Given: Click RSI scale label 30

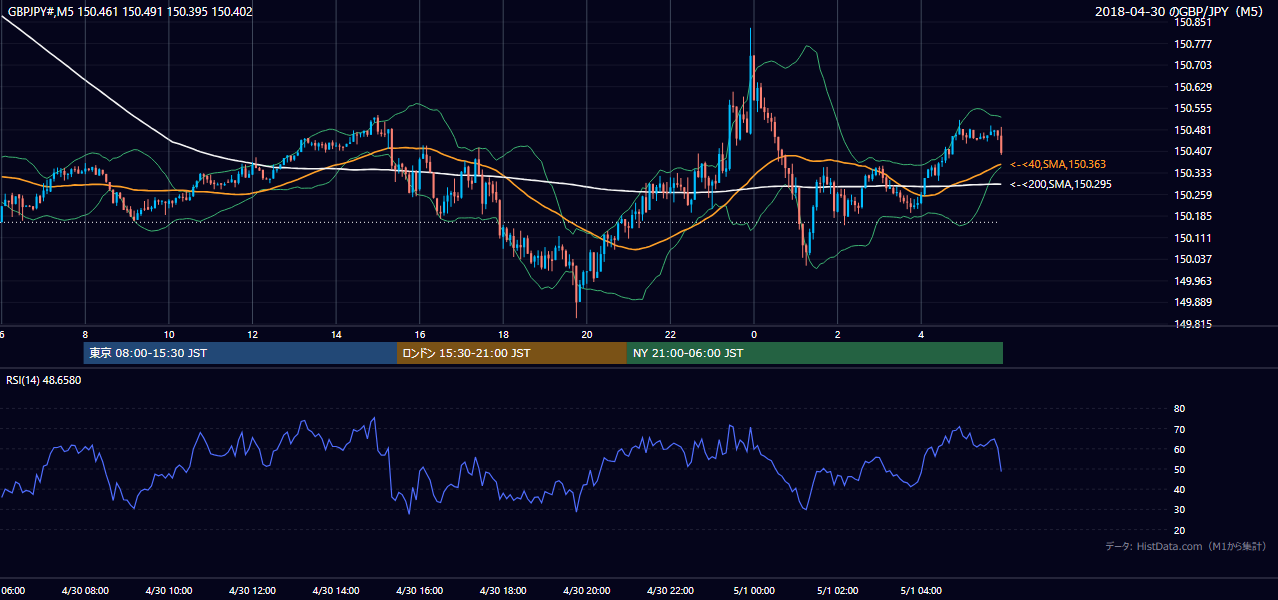Looking at the screenshot, I should coord(1179,510).
